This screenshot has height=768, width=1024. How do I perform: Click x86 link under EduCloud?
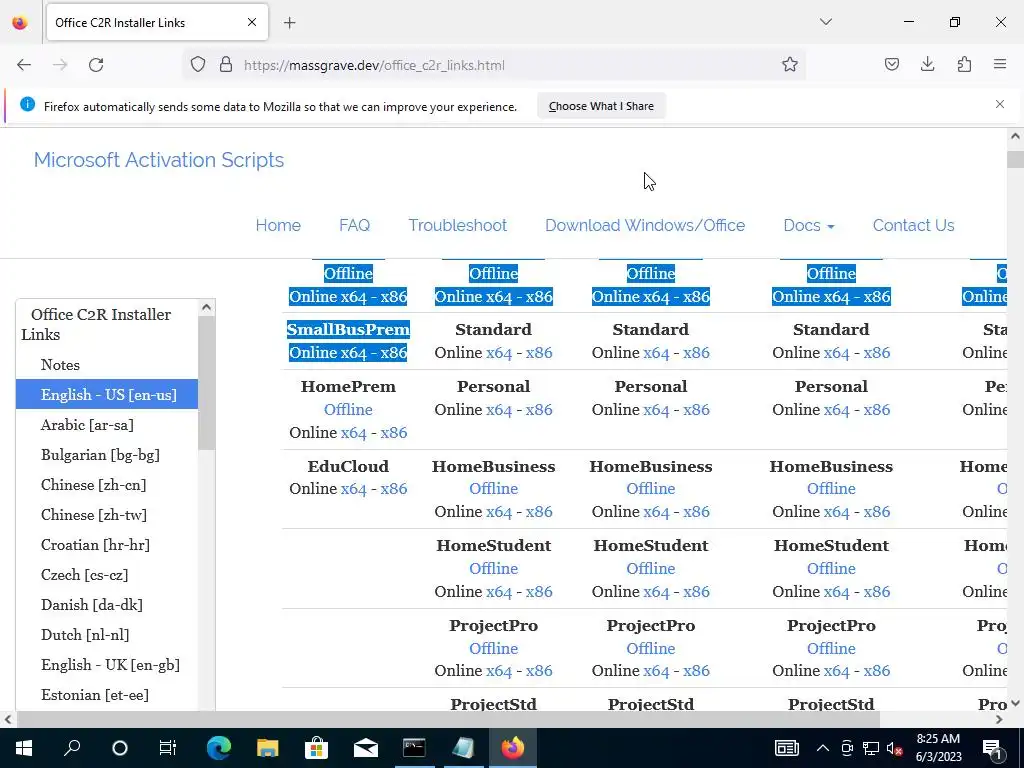tap(394, 488)
